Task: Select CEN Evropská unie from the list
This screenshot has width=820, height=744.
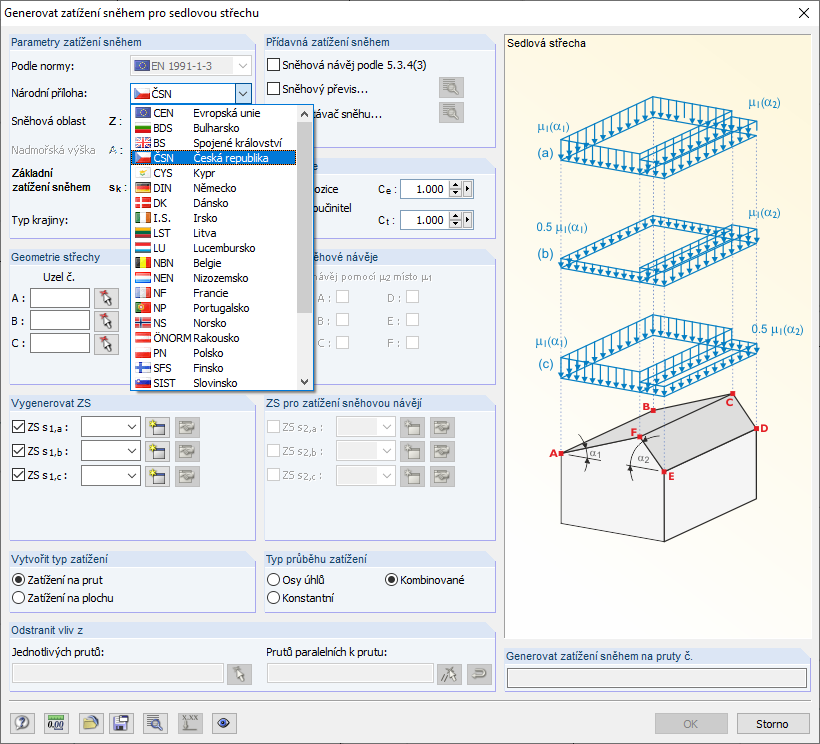Action: click(x=214, y=113)
